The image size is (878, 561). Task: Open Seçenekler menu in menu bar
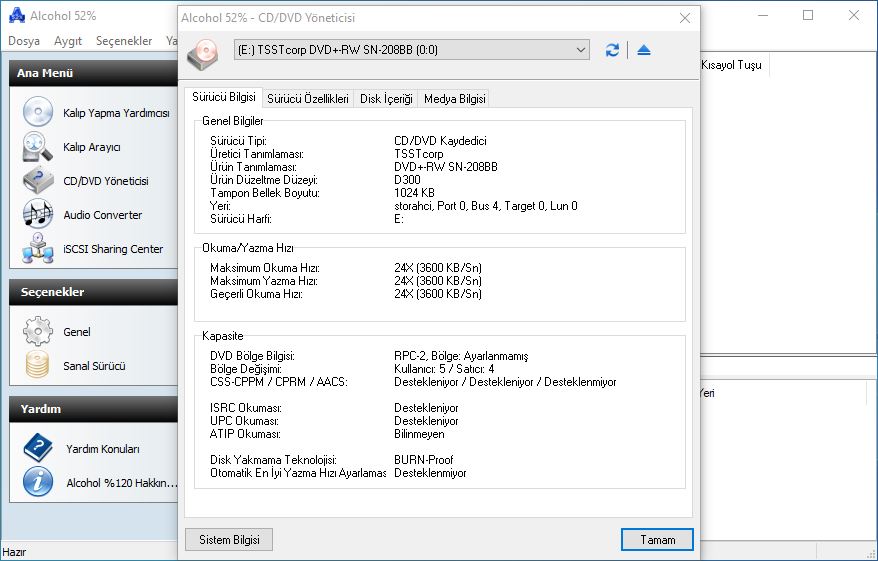click(x=124, y=41)
